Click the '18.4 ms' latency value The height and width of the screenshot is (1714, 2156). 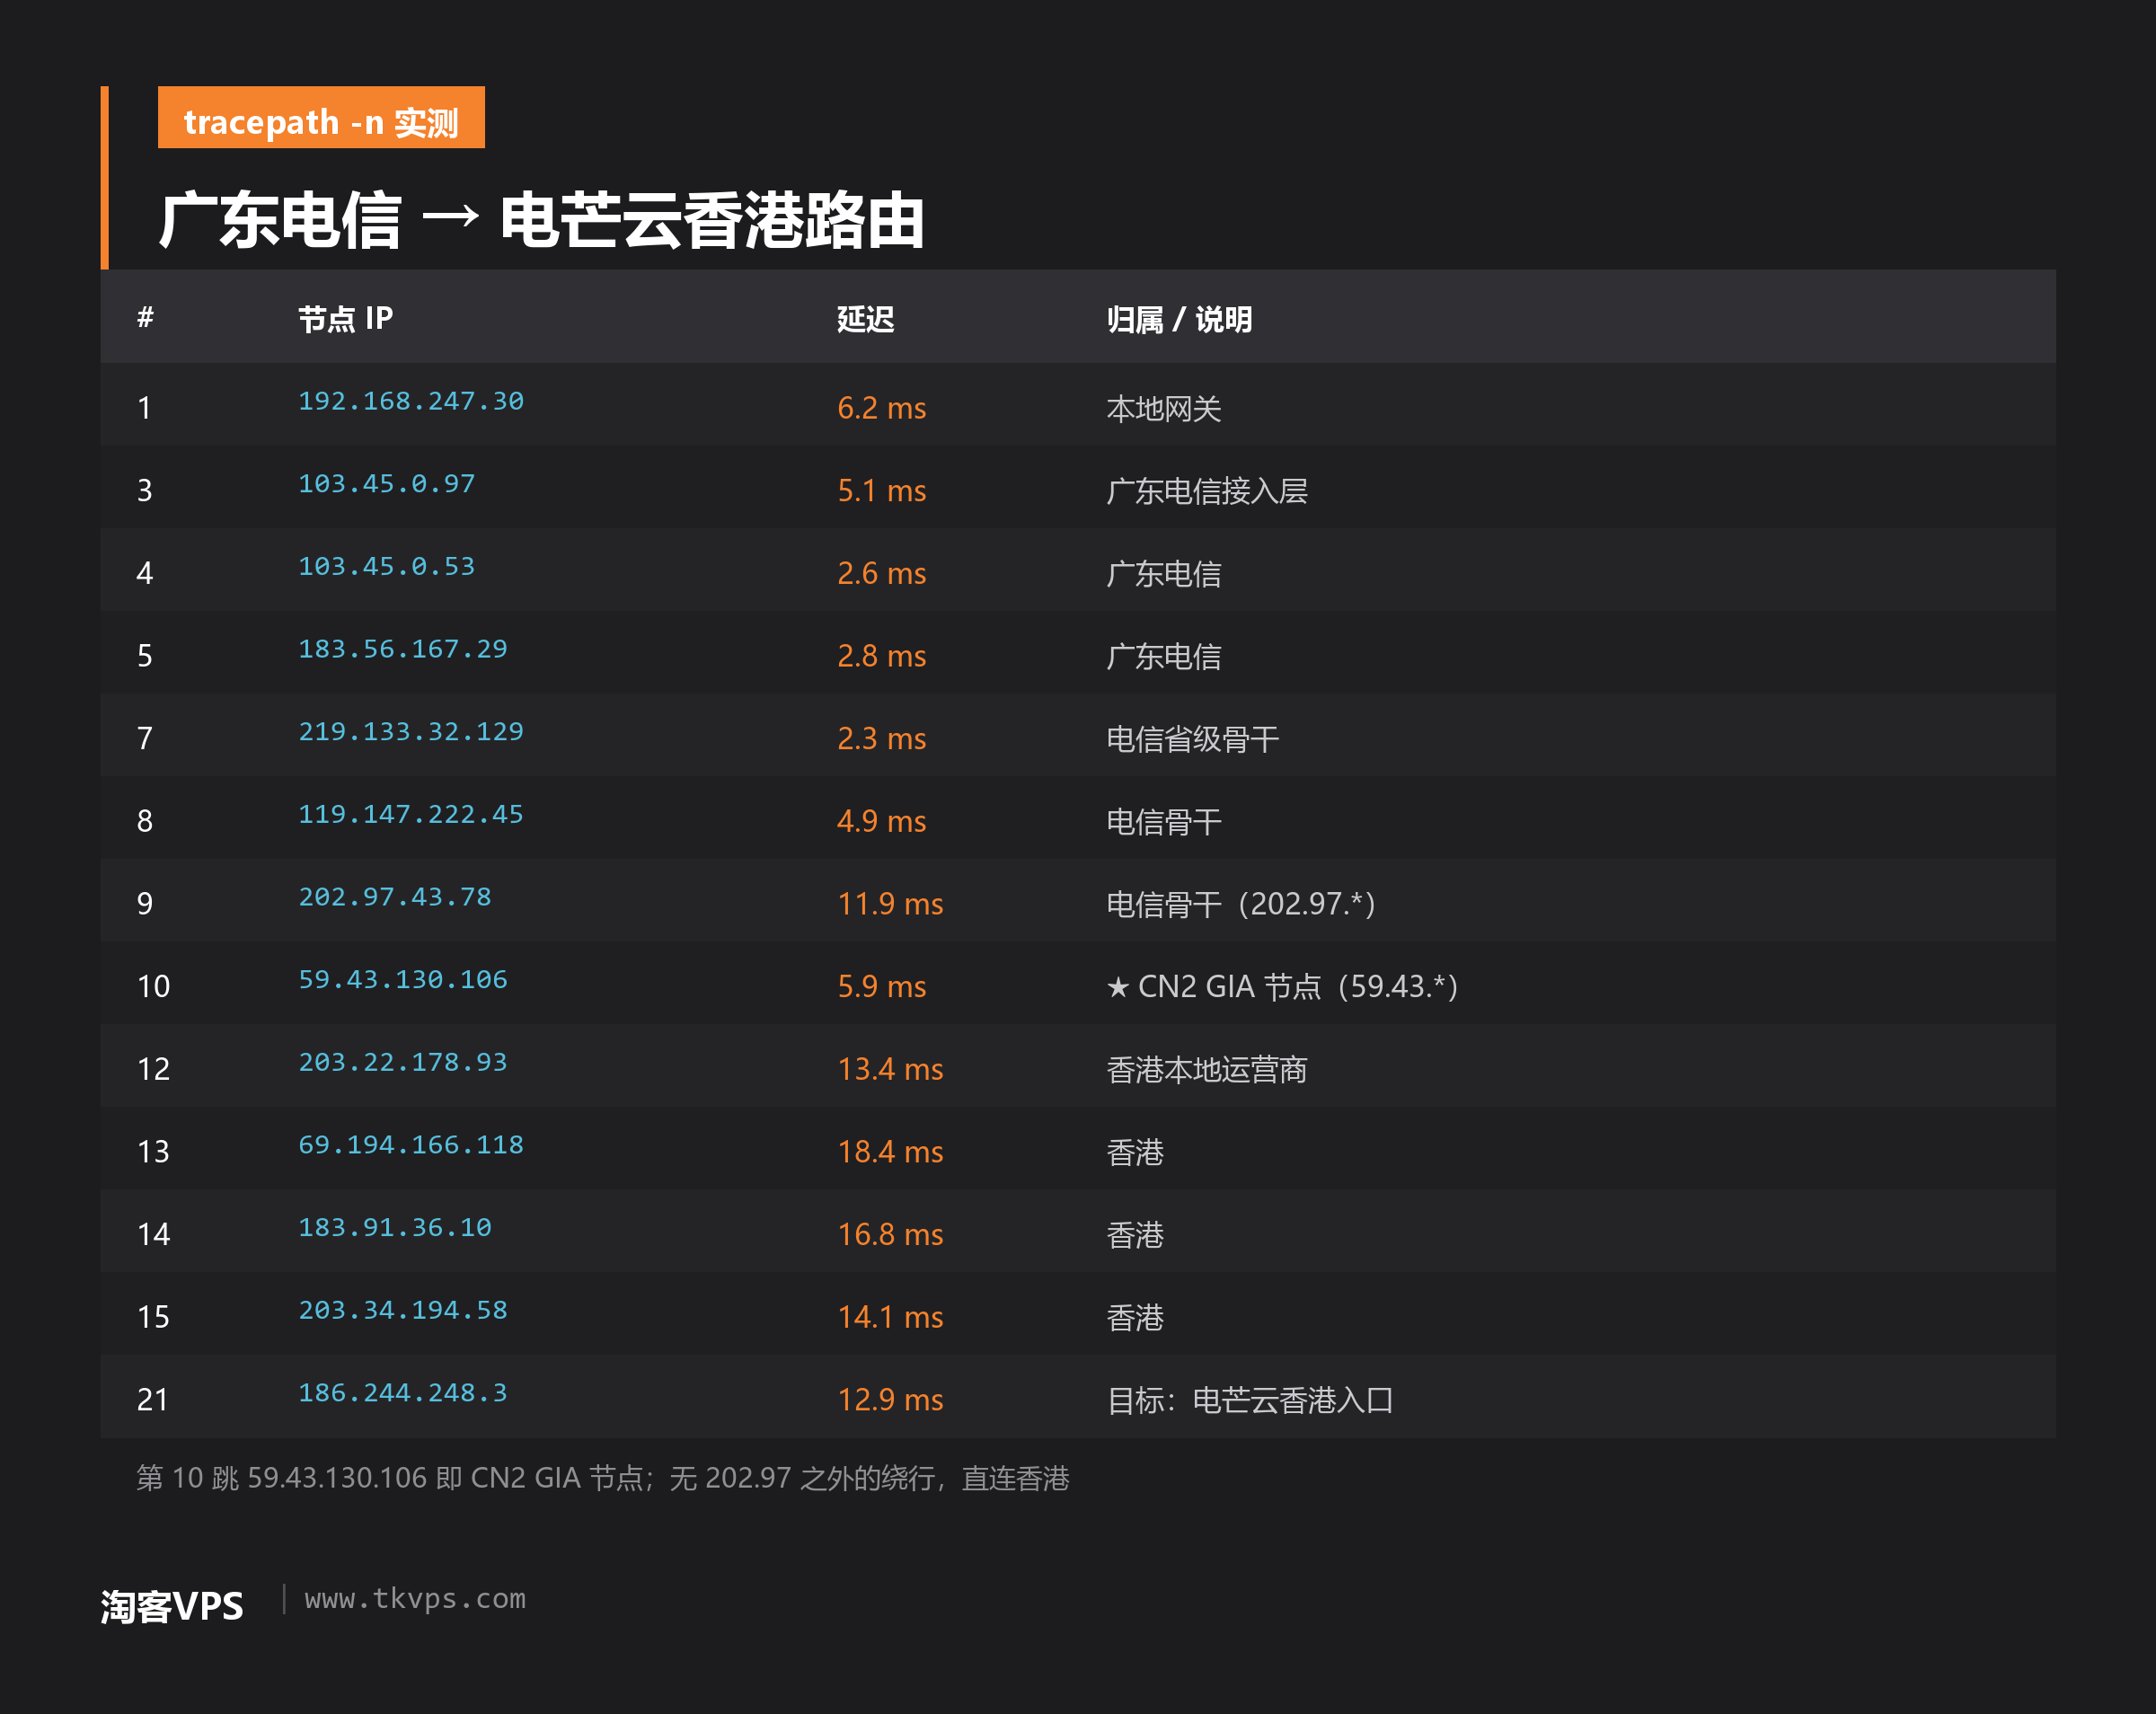[x=890, y=1152]
